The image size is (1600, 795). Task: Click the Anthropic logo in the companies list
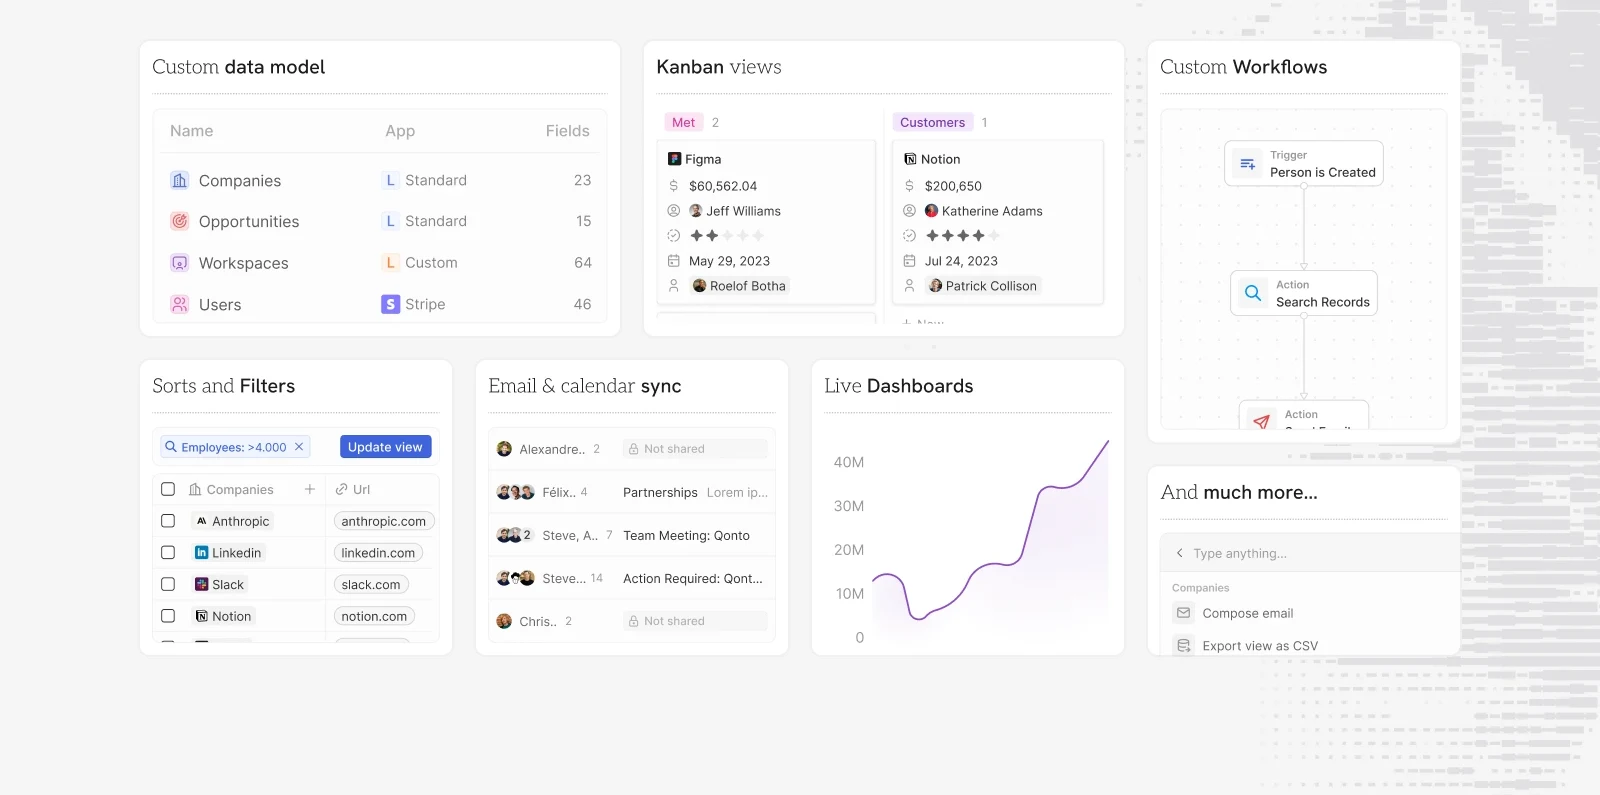tap(202, 521)
